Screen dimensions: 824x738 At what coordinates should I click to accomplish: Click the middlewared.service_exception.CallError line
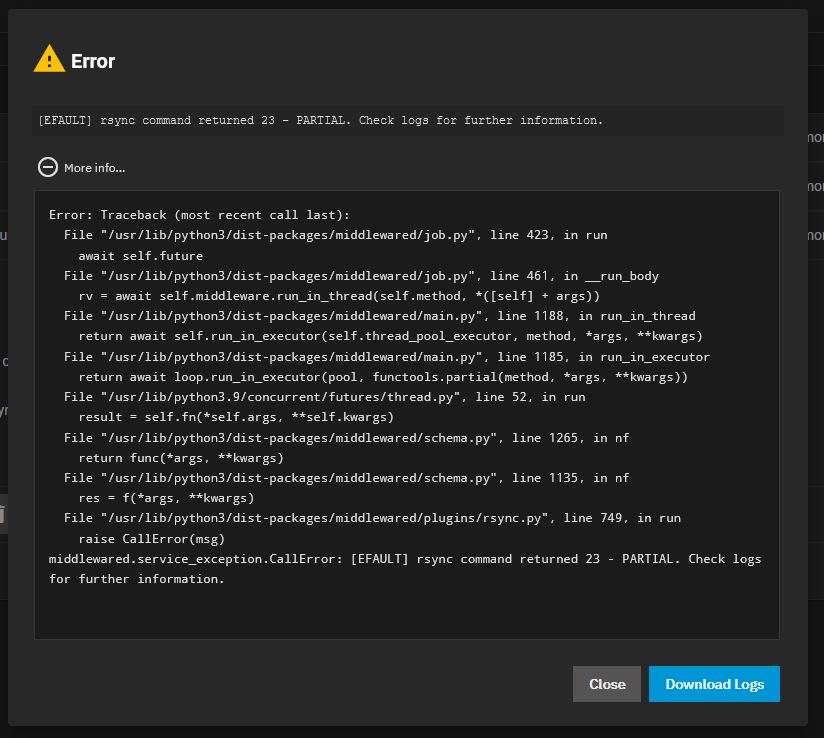[405, 559]
